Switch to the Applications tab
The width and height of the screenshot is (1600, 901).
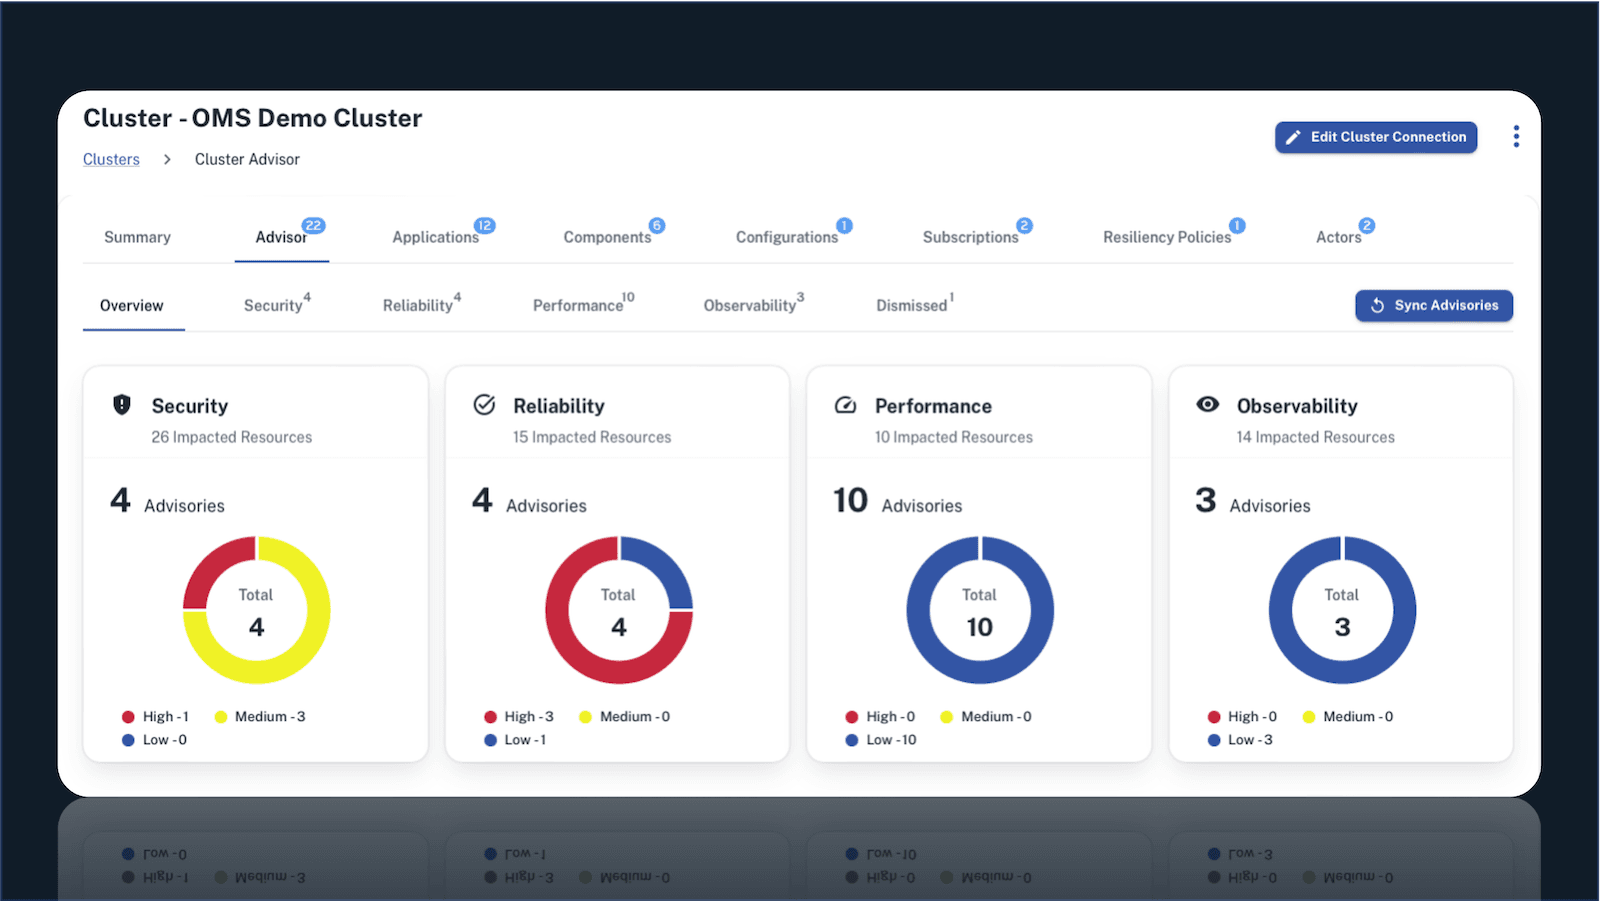click(x=435, y=237)
